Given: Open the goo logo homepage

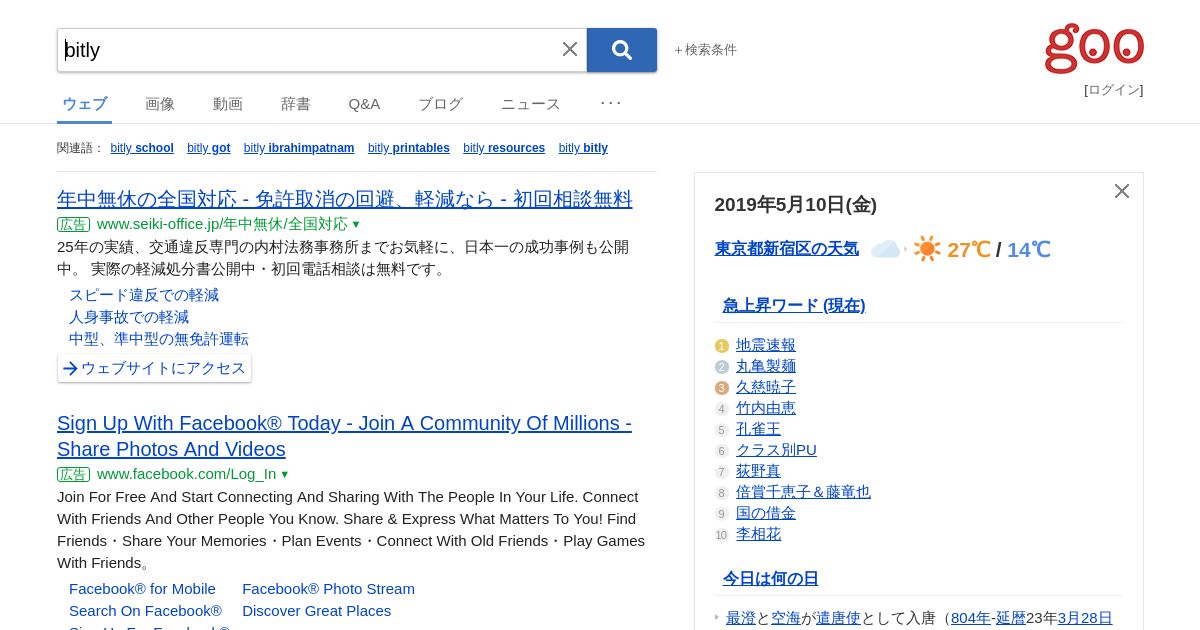Looking at the screenshot, I should (x=1094, y=48).
